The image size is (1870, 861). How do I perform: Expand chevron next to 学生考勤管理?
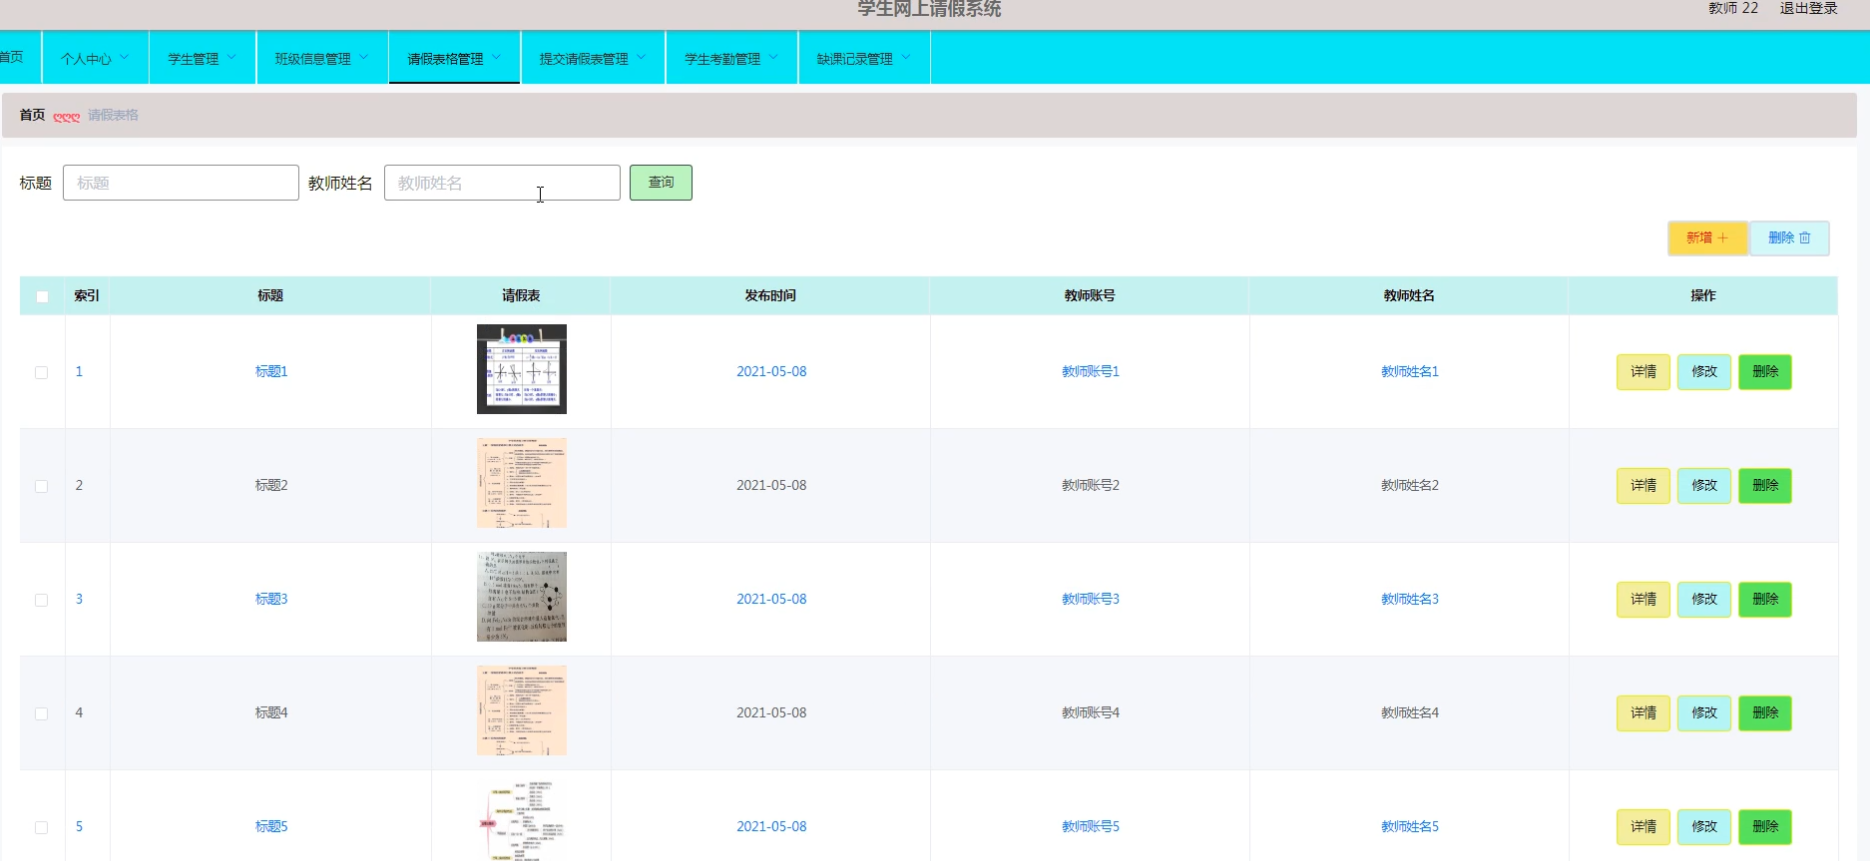[x=773, y=57]
